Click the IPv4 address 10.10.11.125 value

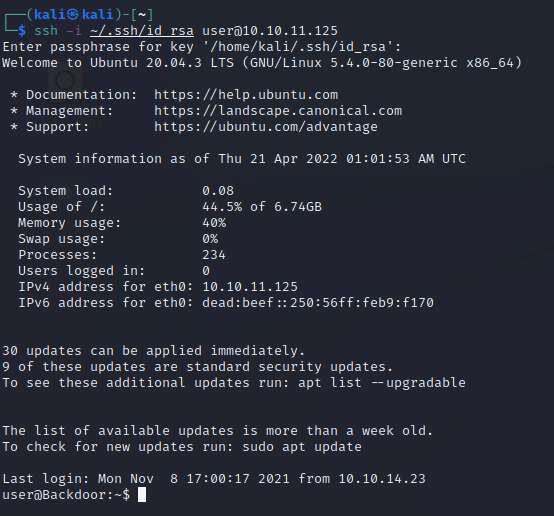[x=250, y=287]
